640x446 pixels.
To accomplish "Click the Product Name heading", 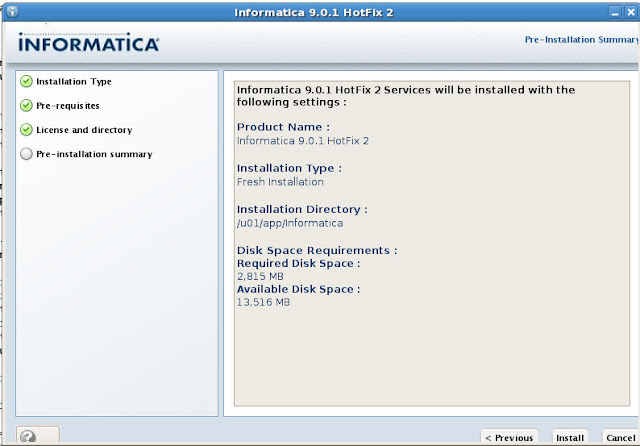I will [283, 127].
